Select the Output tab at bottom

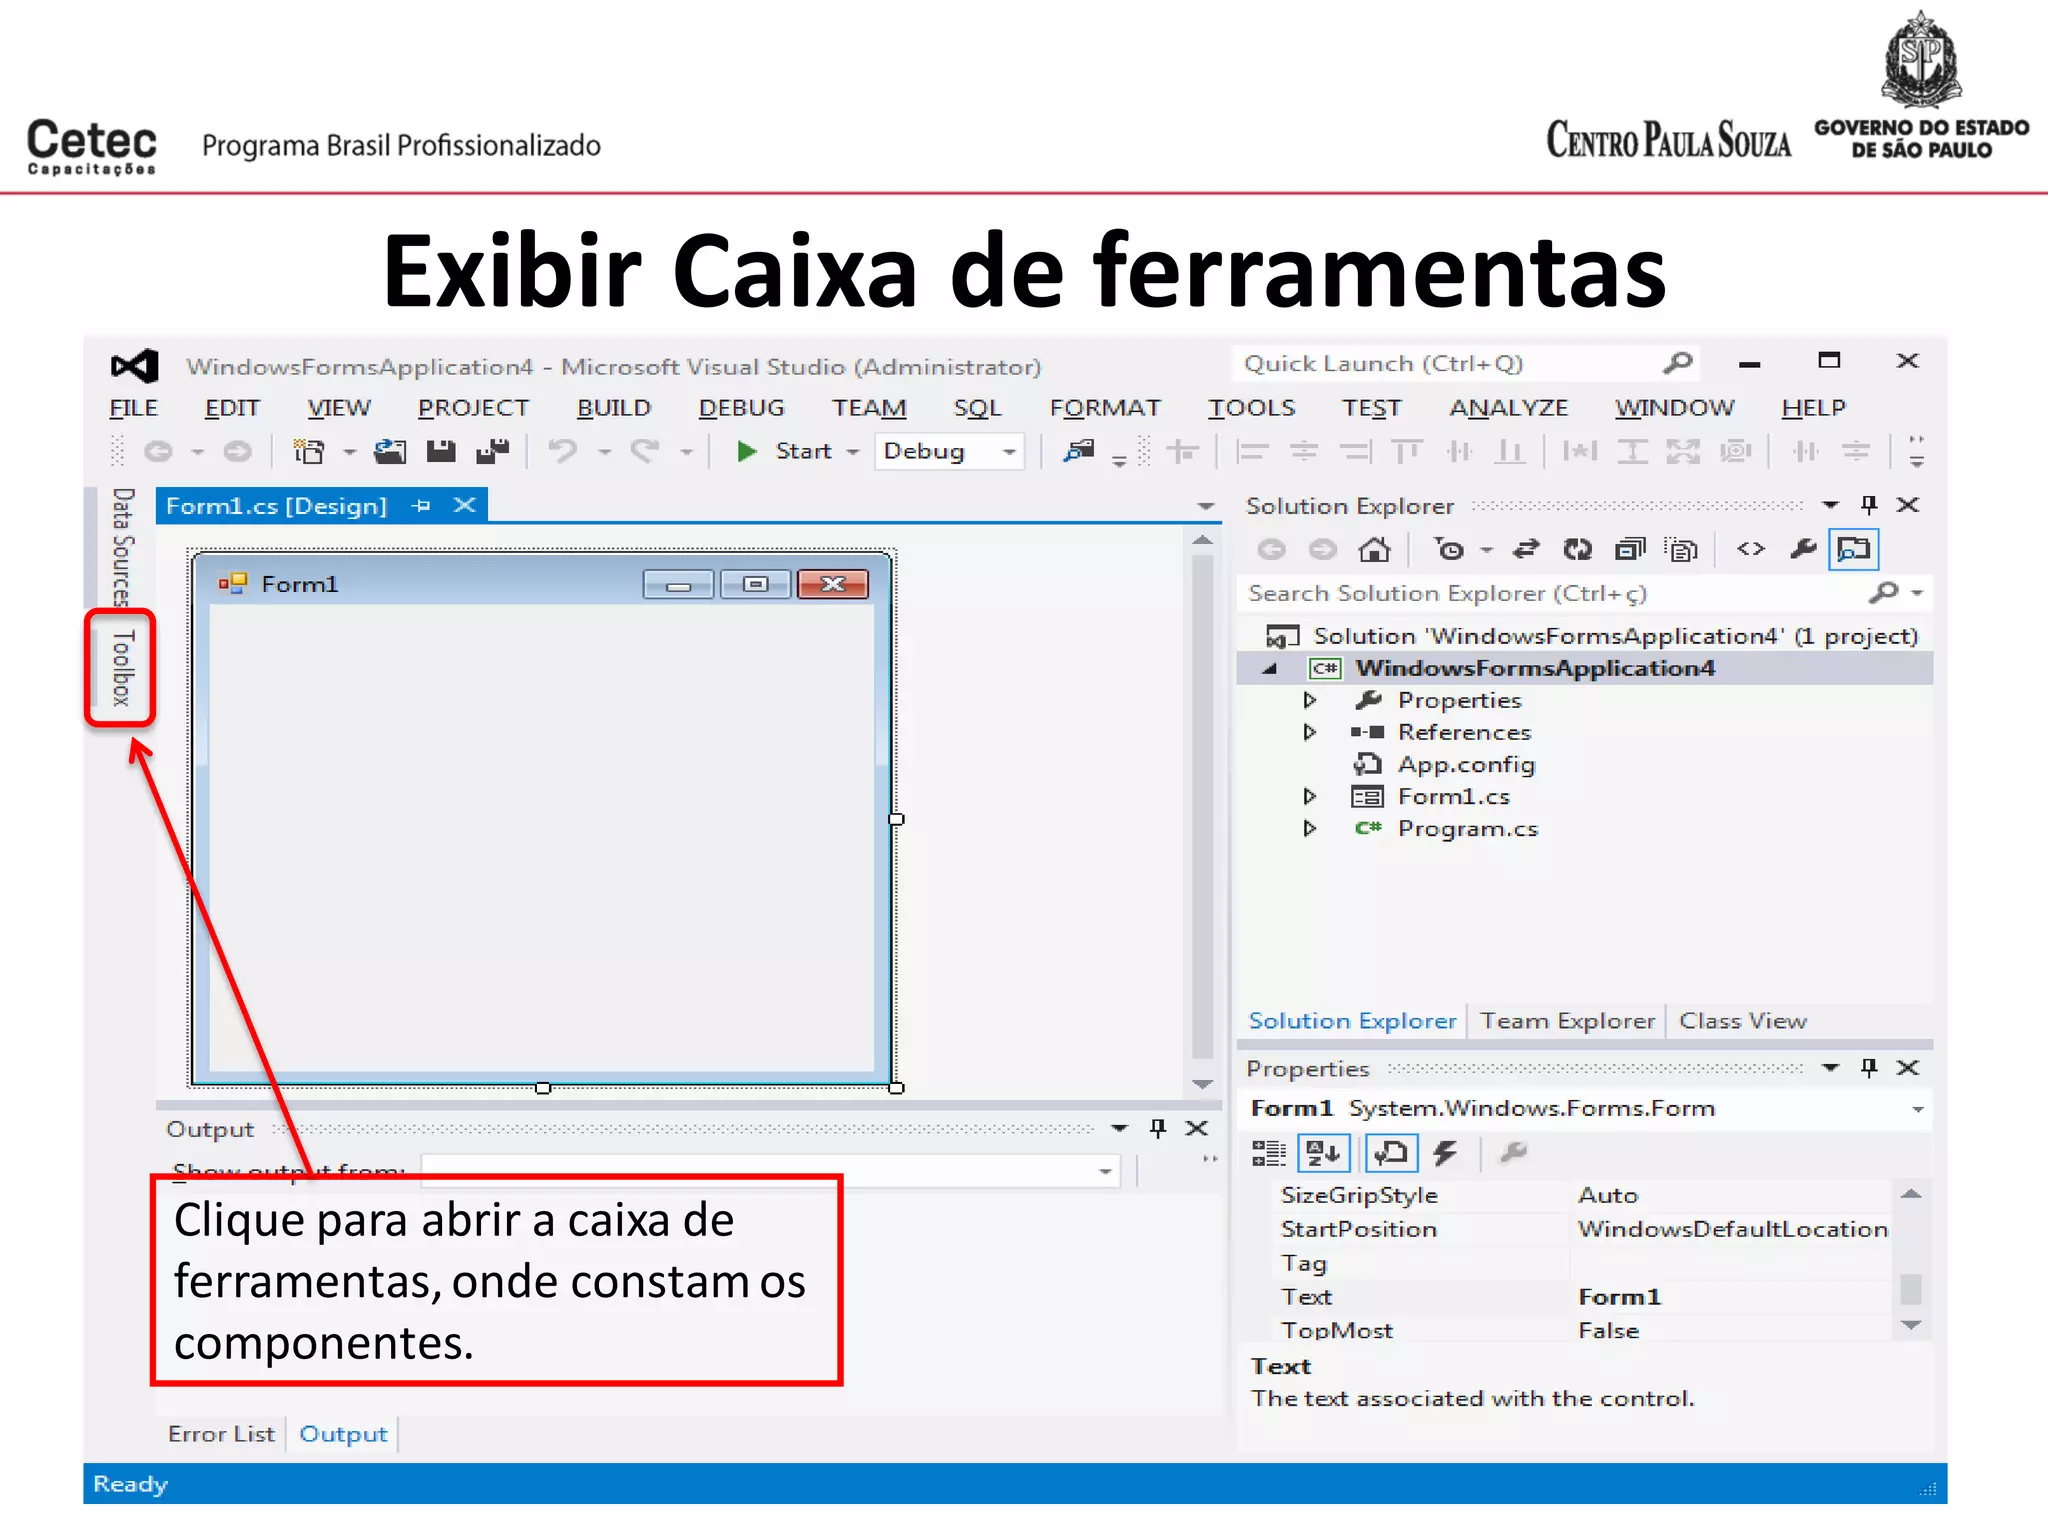click(x=343, y=1434)
